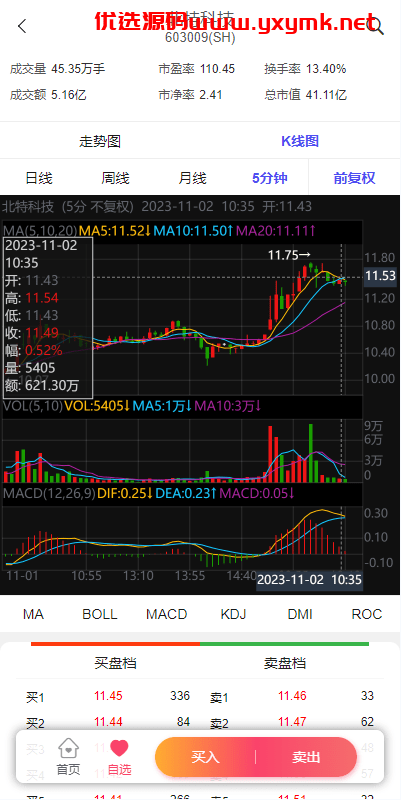Click the MA20:11.11 label on chart
401x800 pixels.
[275, 231]
